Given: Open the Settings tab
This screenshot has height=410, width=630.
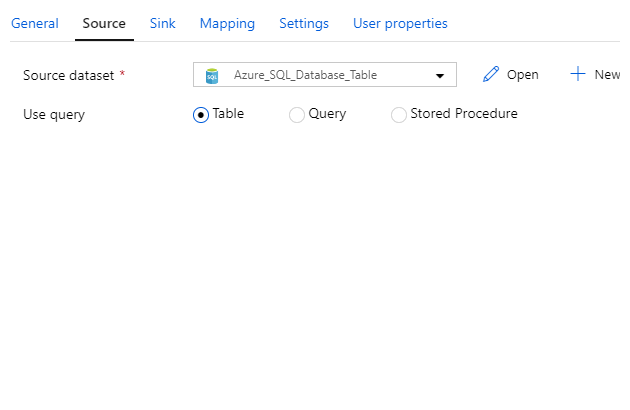Looking at the screenshot, I should 303,23.
